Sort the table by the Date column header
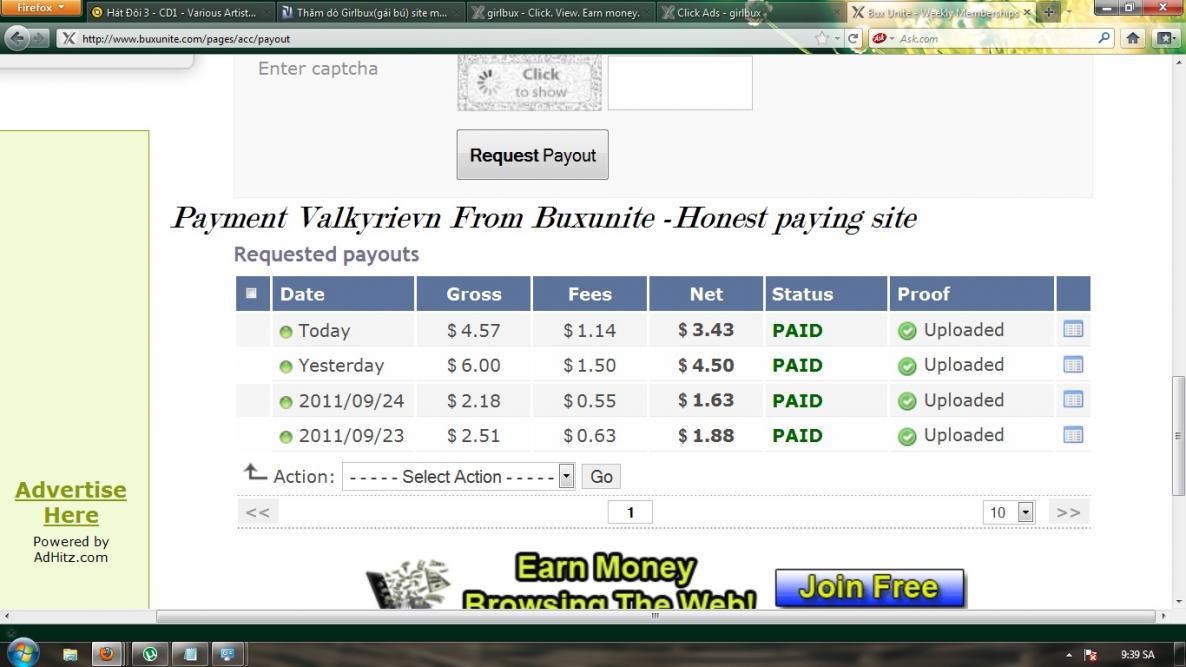 coord(343,293)
